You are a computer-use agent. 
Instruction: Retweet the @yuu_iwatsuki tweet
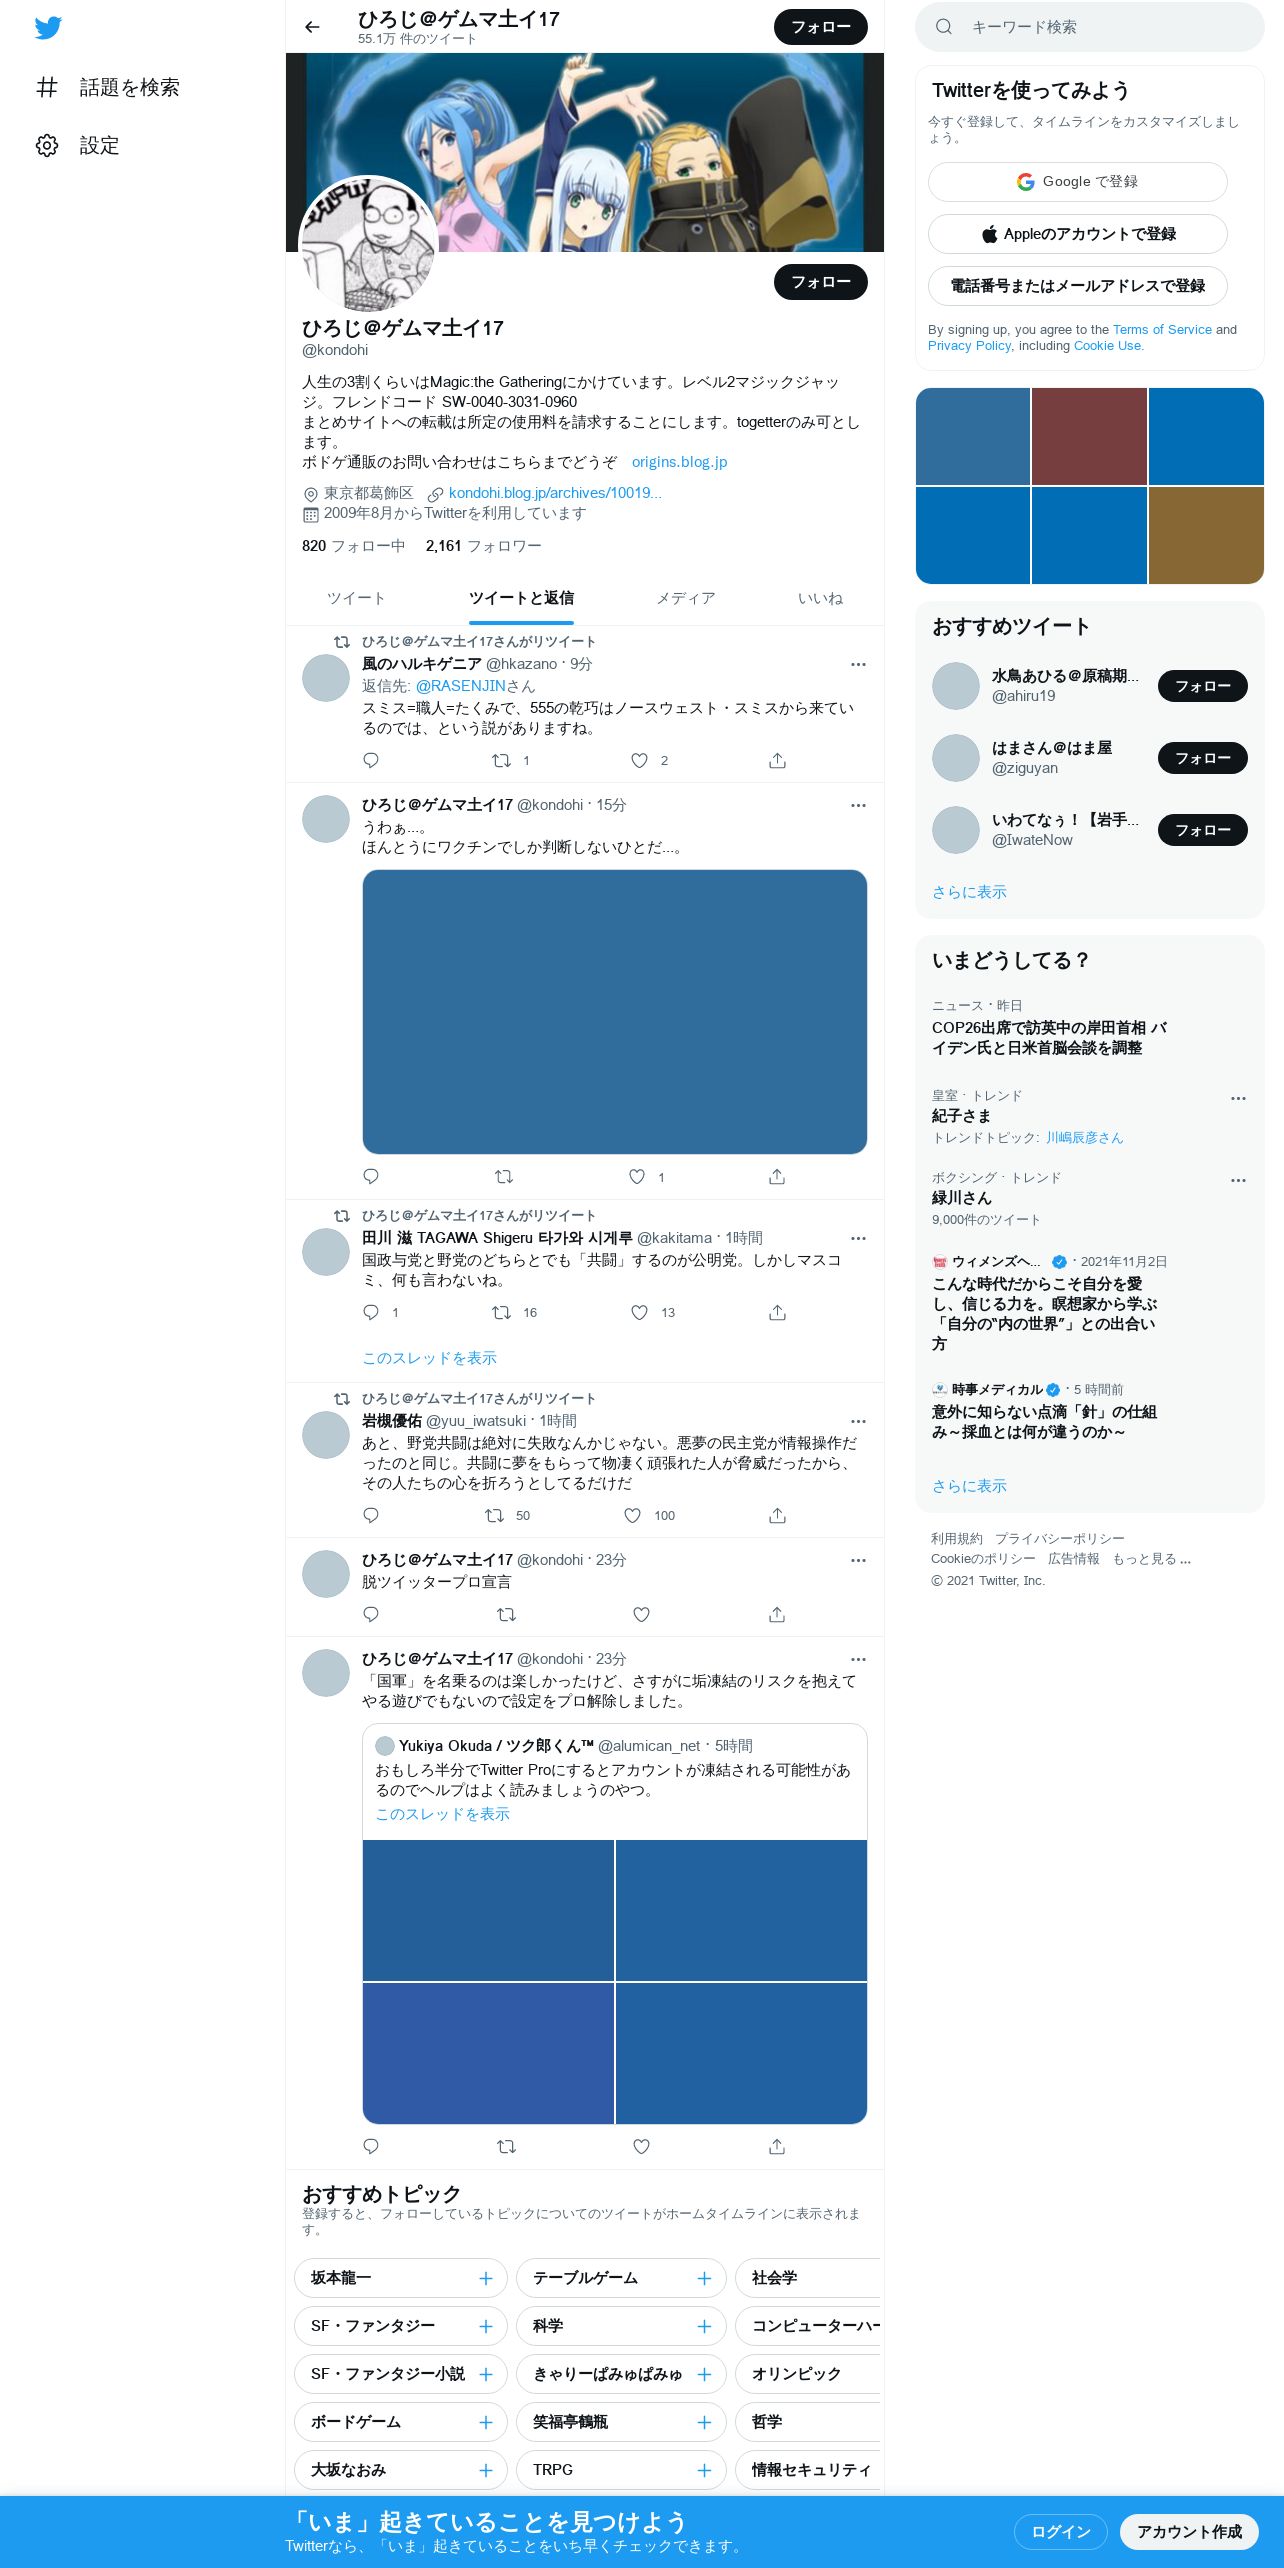click(494, 1515)
